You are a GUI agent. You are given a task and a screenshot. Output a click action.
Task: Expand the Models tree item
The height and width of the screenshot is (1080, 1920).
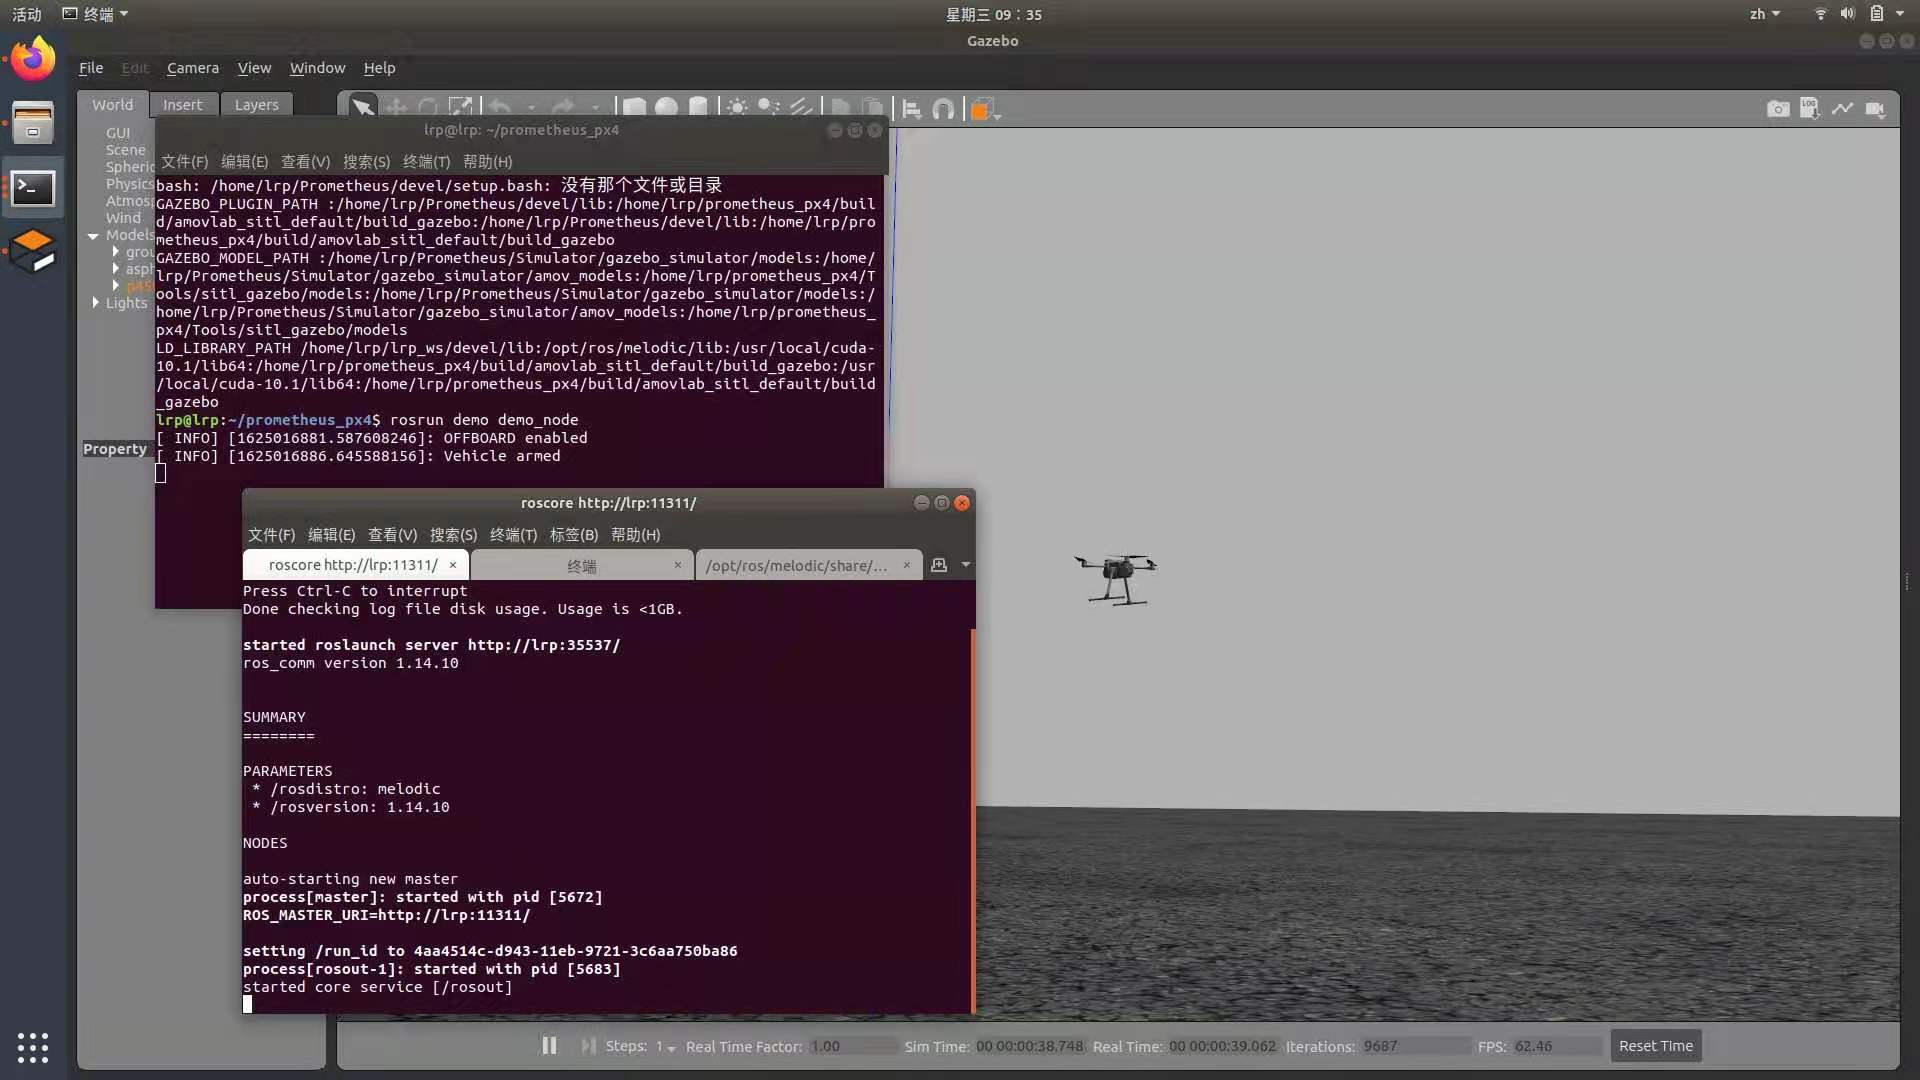(94, 235)
